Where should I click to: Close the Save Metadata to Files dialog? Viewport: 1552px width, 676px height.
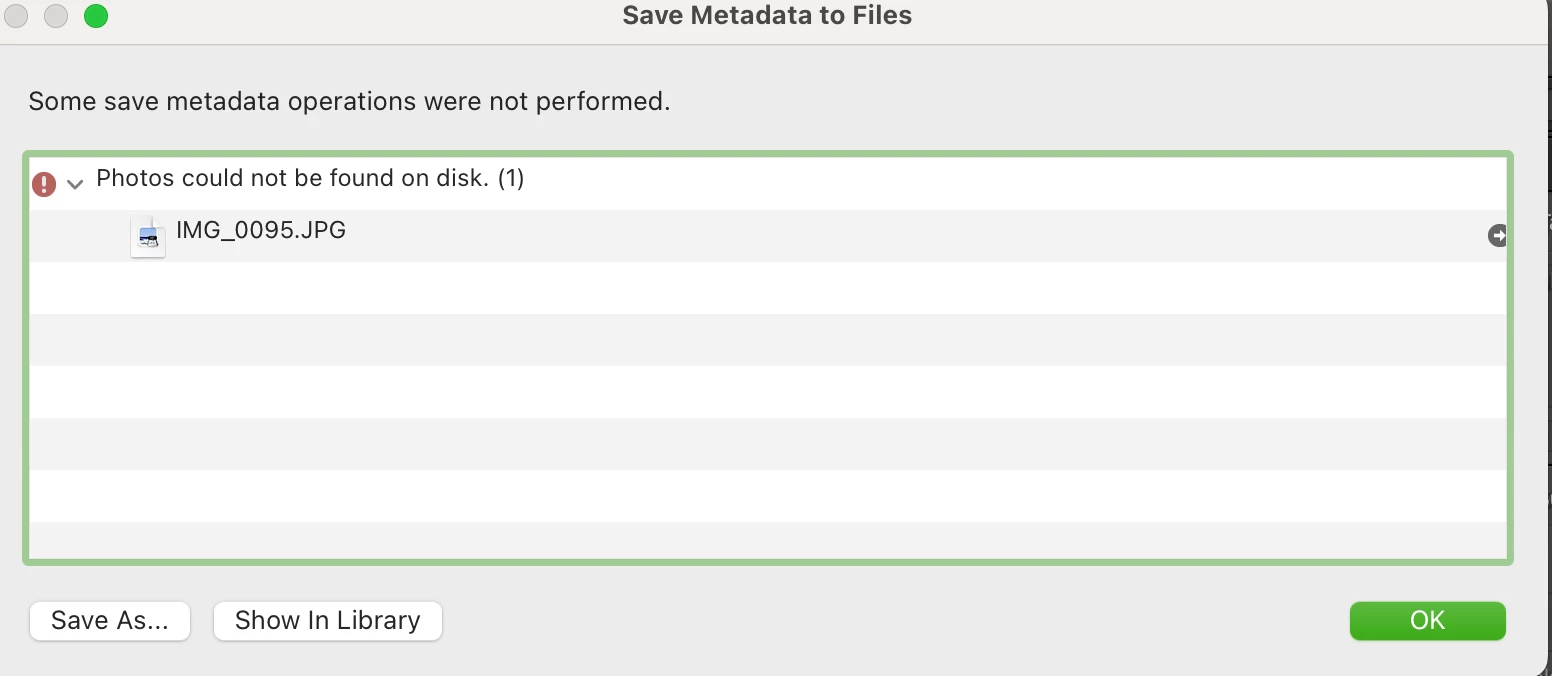pos(16,16)
